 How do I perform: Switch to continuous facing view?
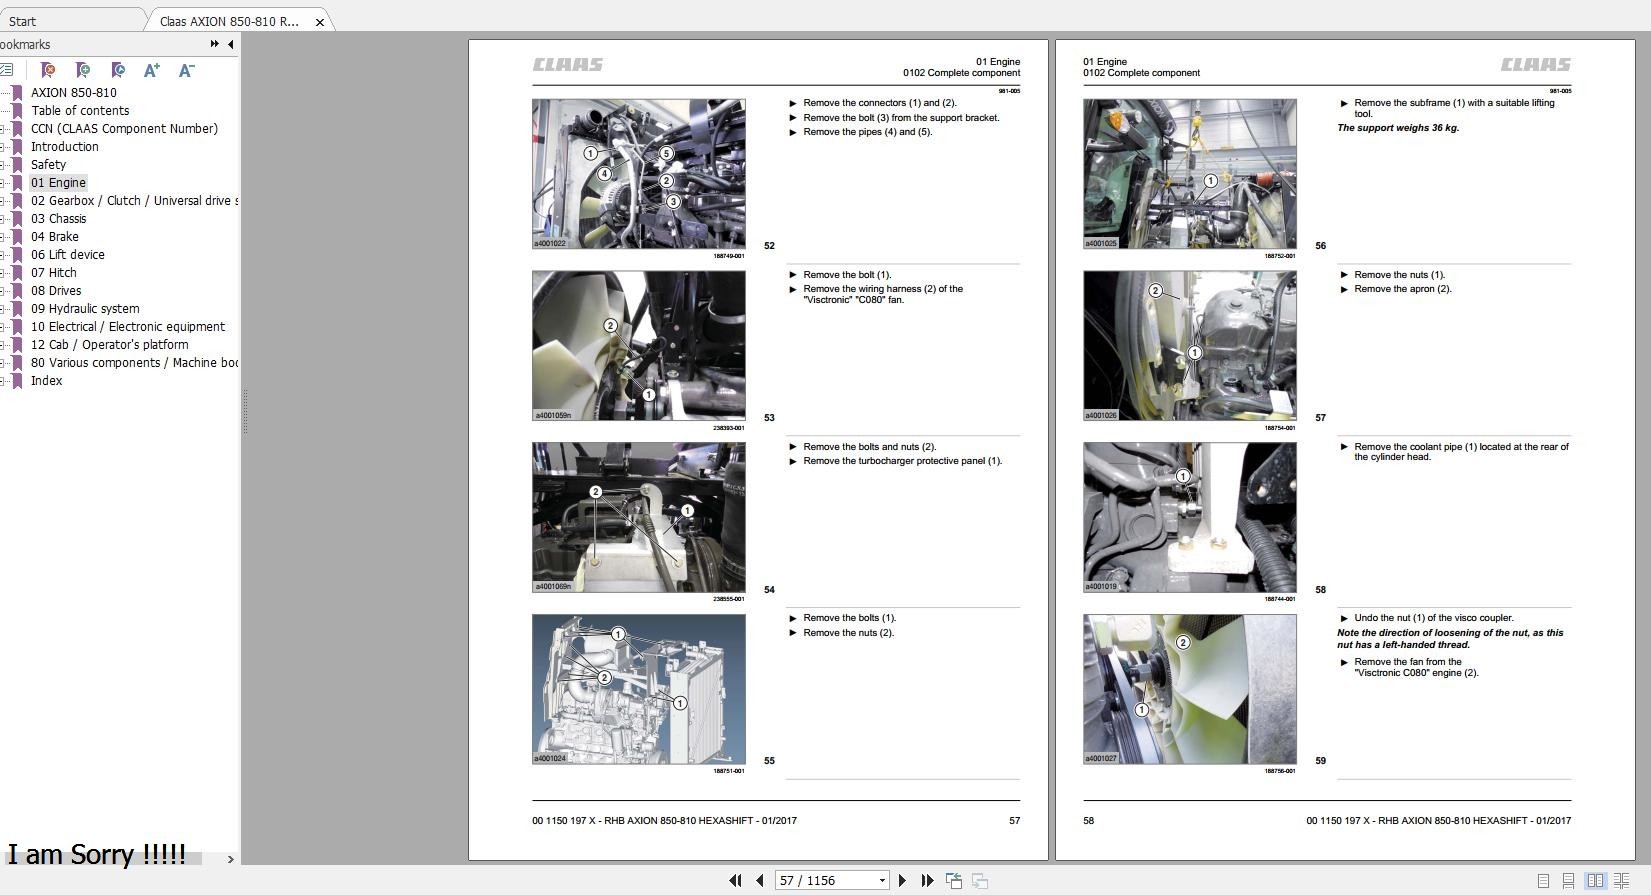pyautogui.click(x=1621, y=881)
